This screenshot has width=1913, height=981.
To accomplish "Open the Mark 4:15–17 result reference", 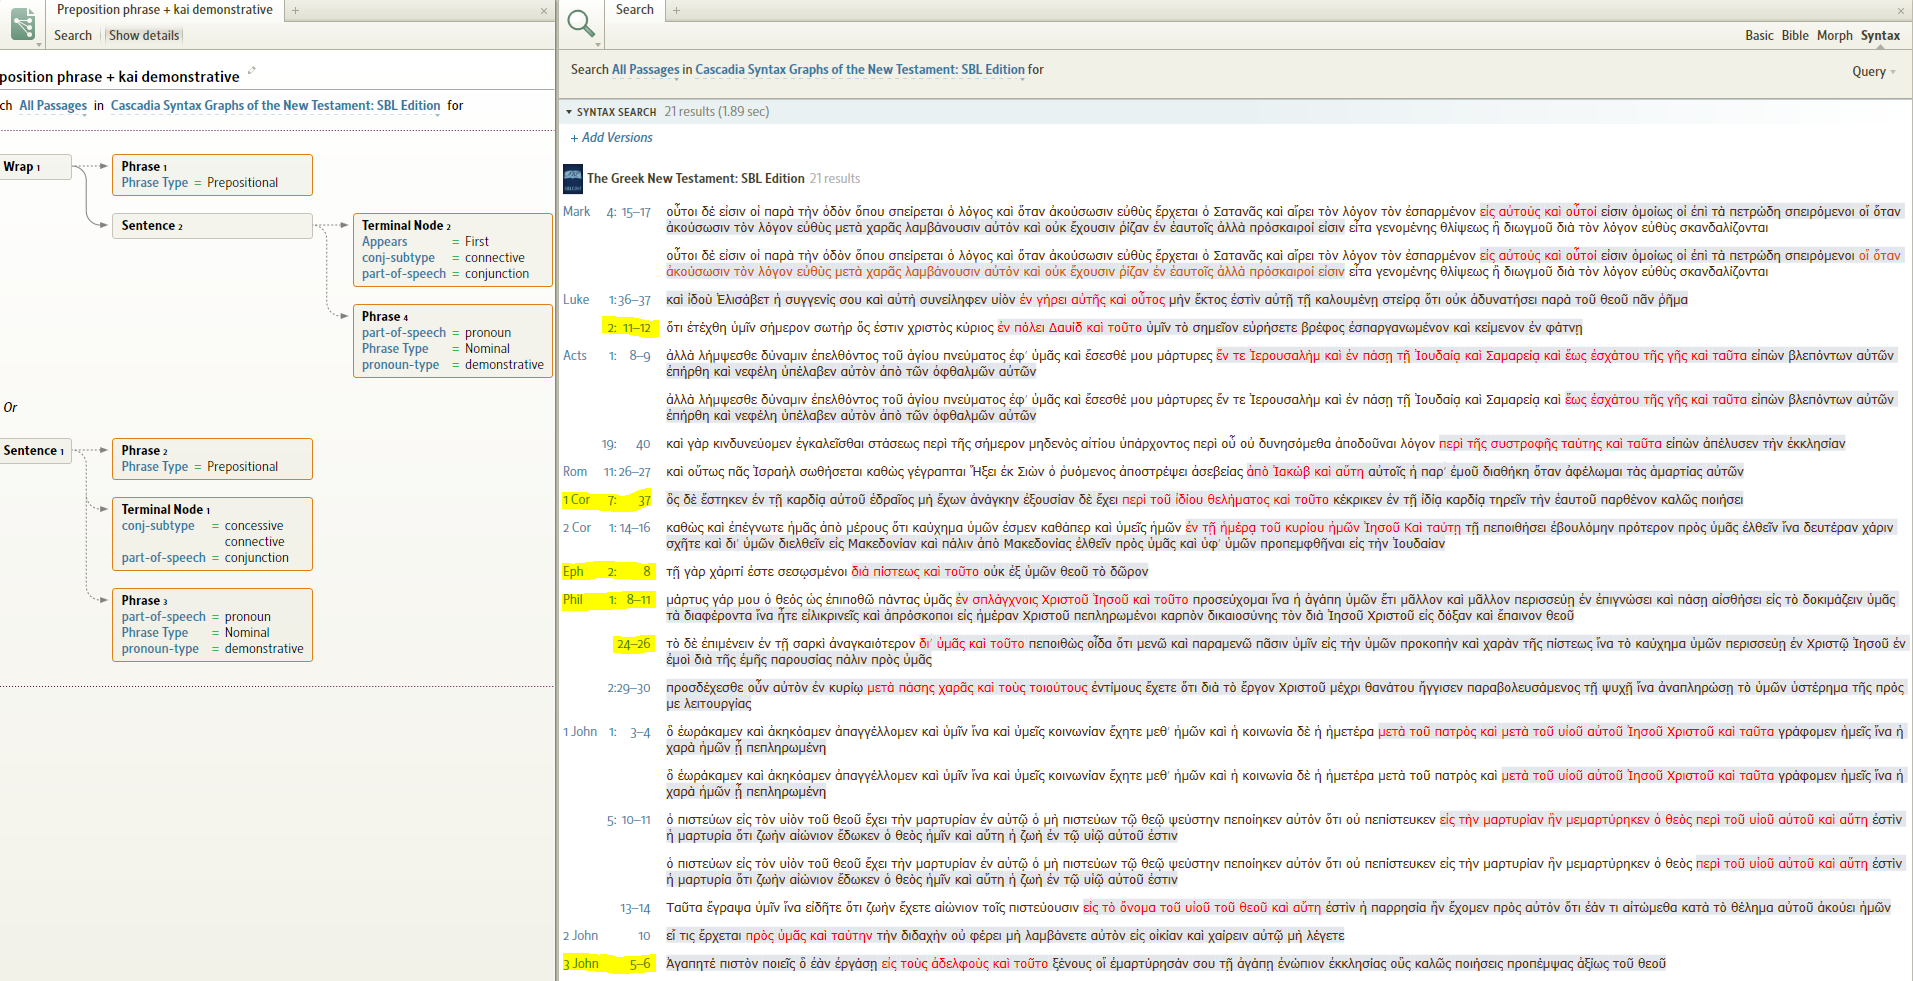I will [x=607, y=212].
